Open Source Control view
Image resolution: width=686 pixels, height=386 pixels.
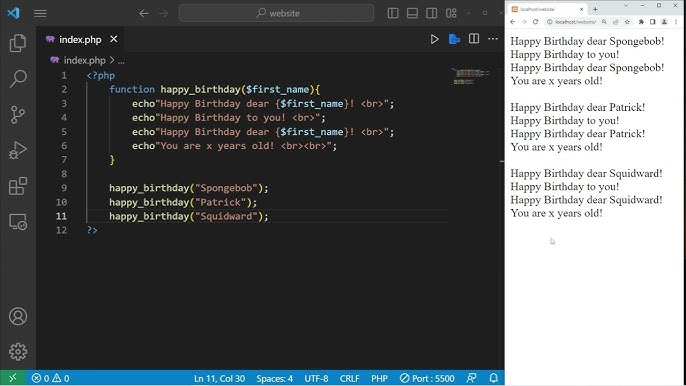[x=18, y=115]
